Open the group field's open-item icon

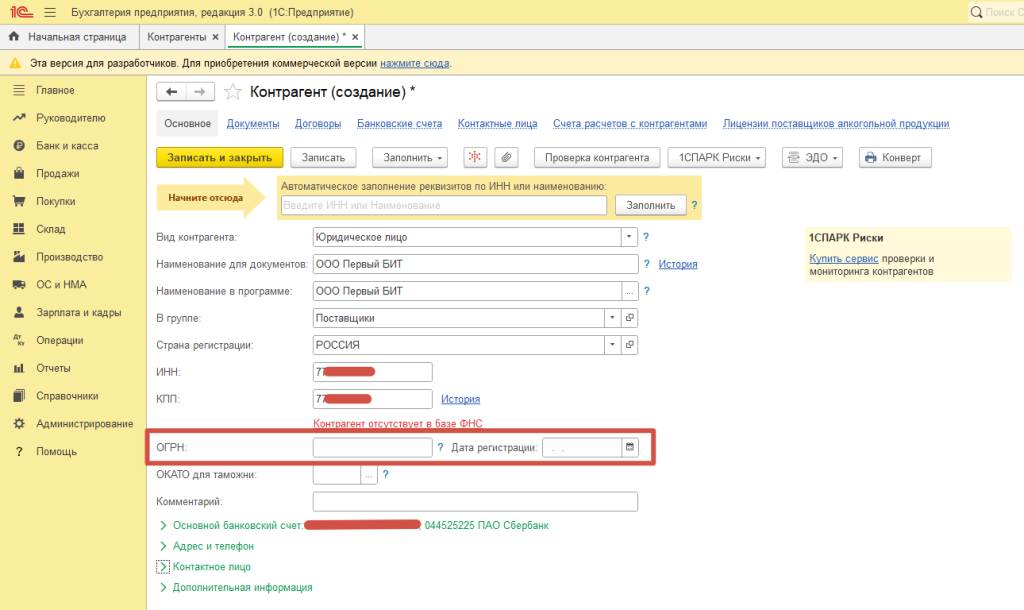click(x=630, y=318)
